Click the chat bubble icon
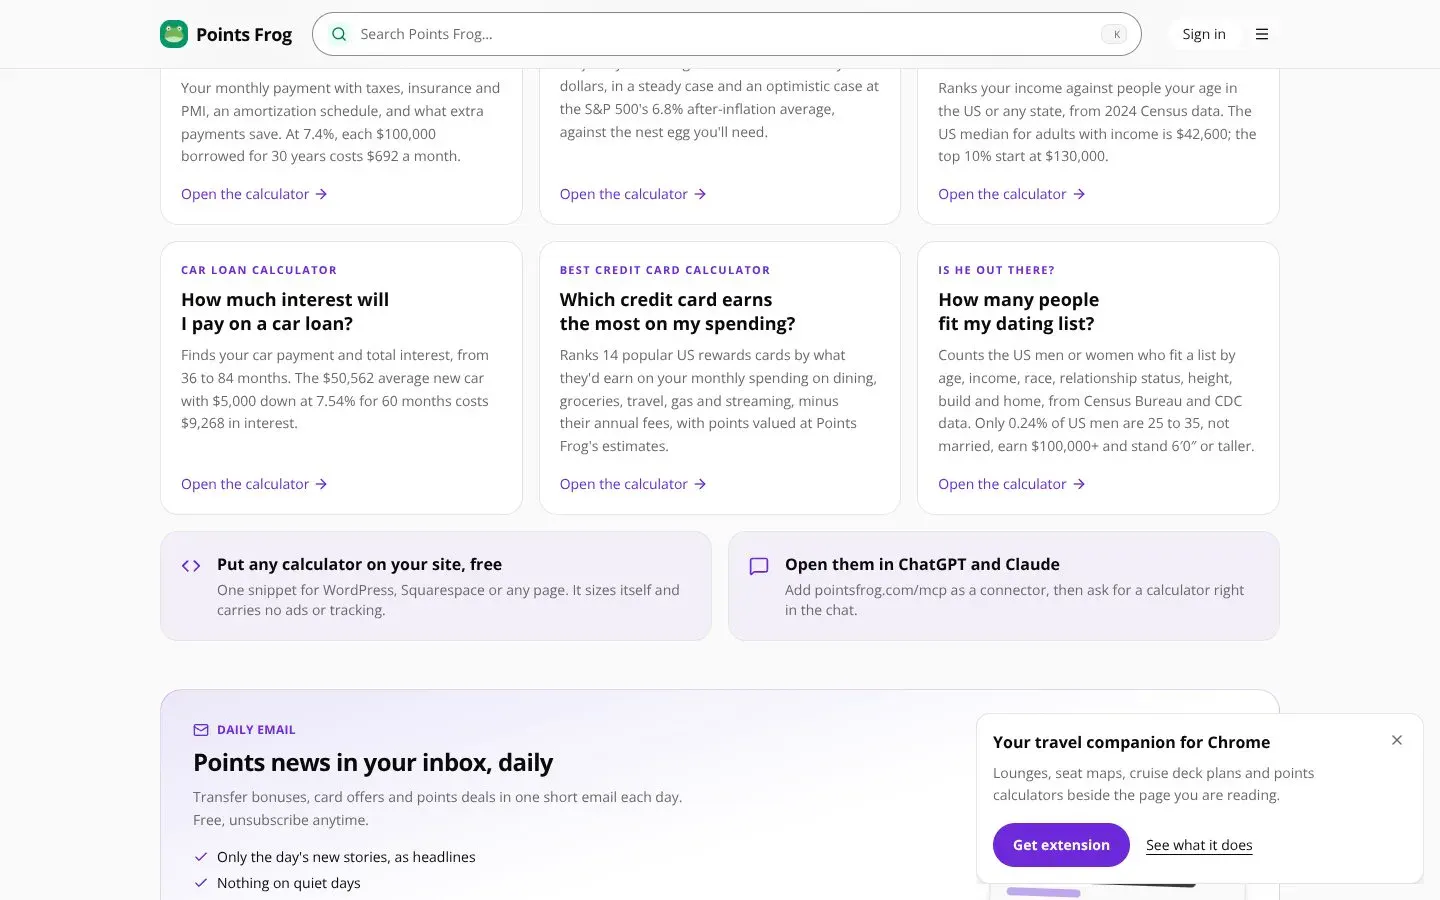 pos(759,566)
